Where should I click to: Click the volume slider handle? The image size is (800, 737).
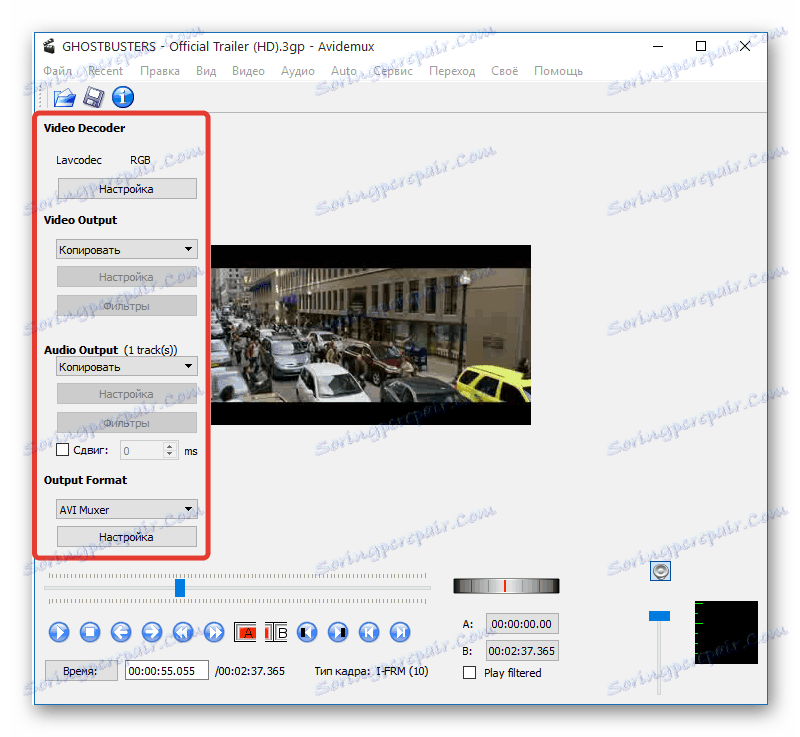(659, 616)
